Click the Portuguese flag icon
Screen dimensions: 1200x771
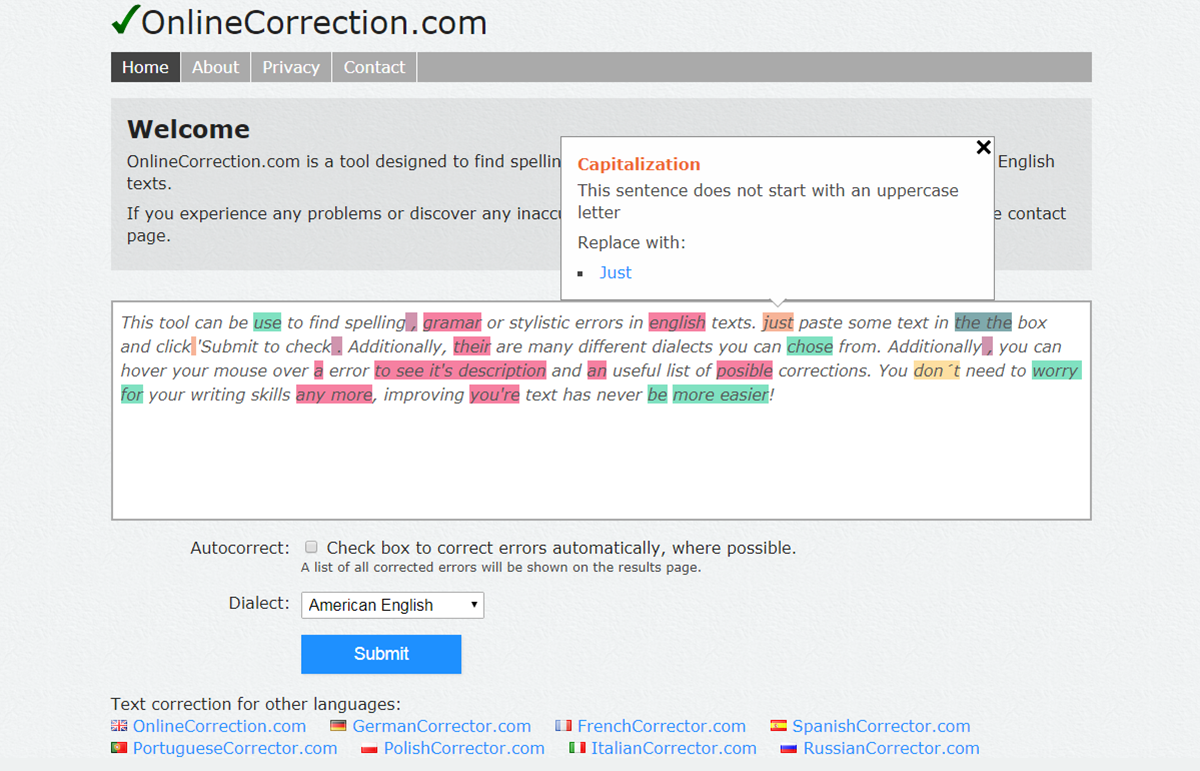[119, 748]
